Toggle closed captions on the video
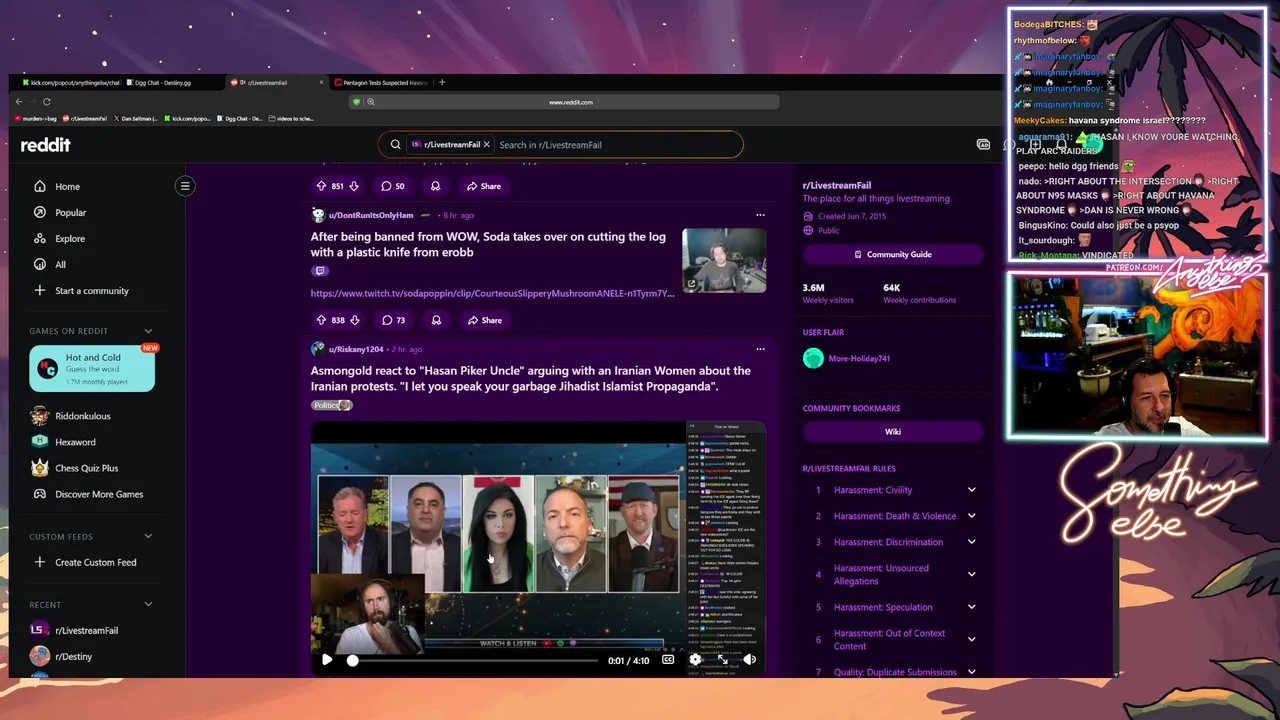The width and height of the screenshot is (1280, 720). 668,660
